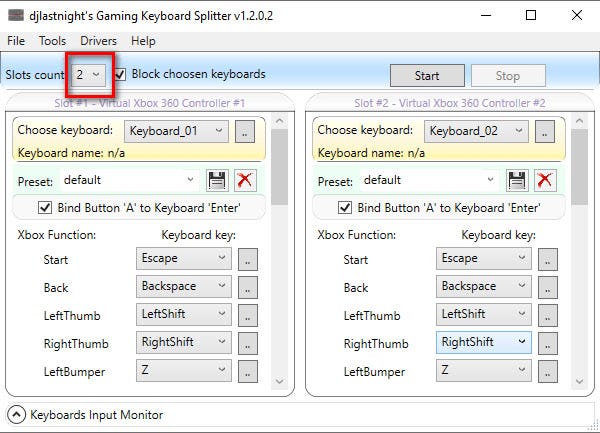
Task: Click Slot #2 Virtual Xbox 360 Controller header
Action: tap(450, 103)
